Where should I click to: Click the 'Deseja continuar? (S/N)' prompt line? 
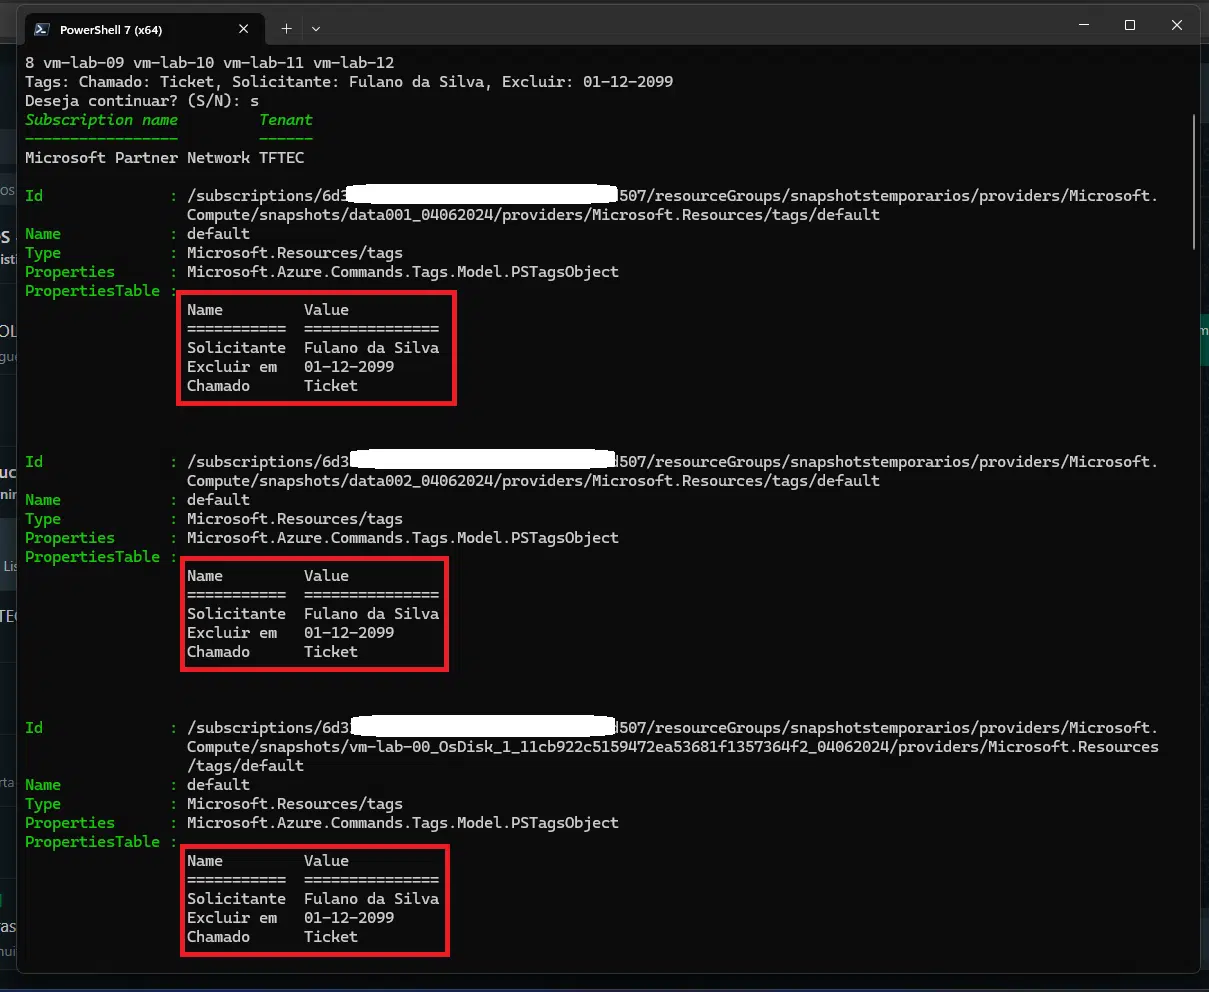tap(142, 101)
